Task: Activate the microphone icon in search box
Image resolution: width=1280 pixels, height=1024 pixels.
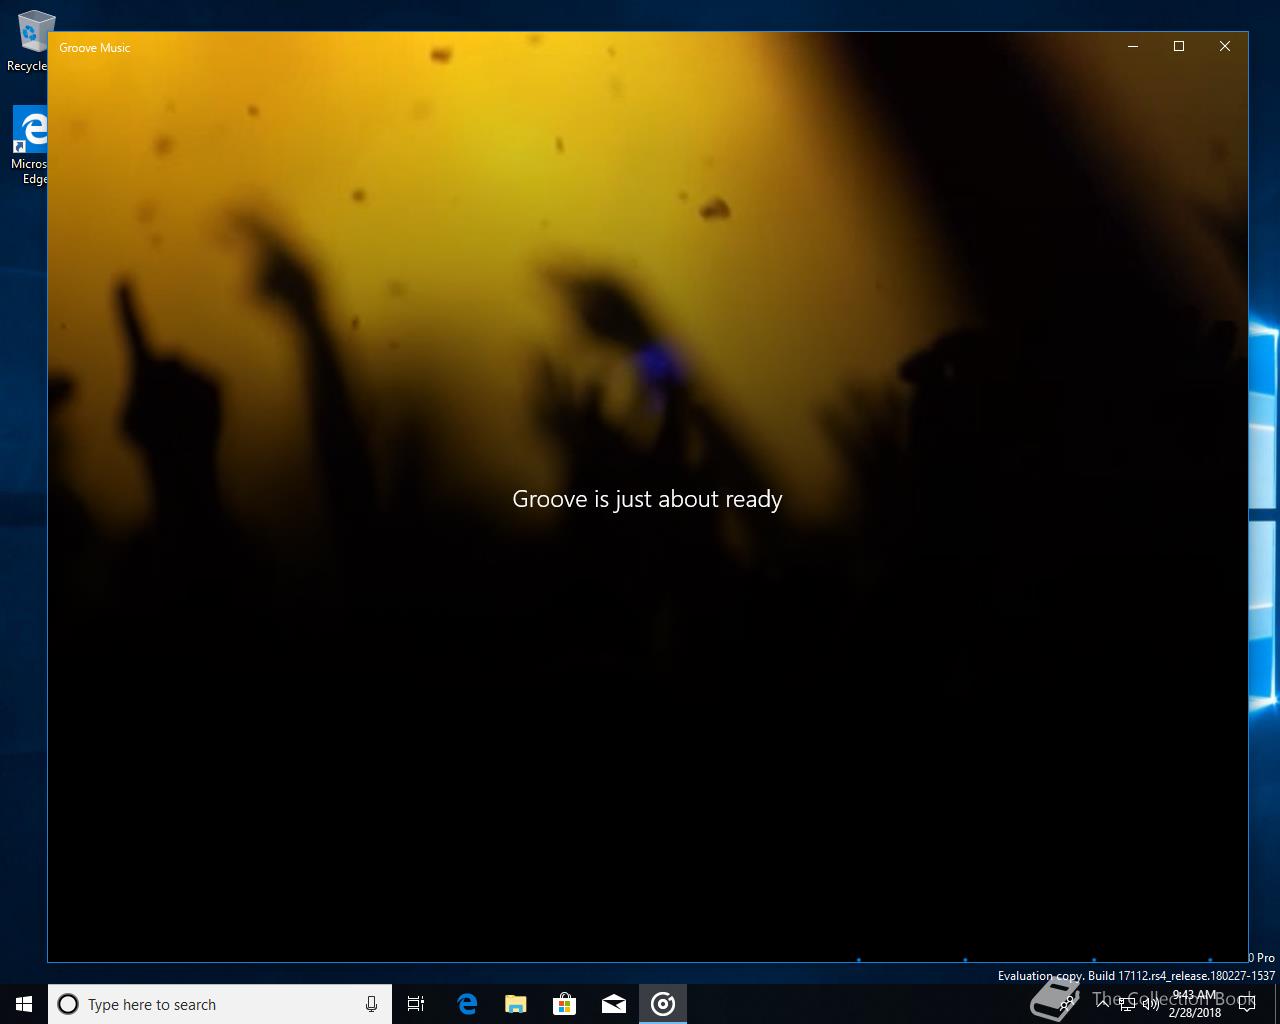Action: click(x=371, y=1004)
